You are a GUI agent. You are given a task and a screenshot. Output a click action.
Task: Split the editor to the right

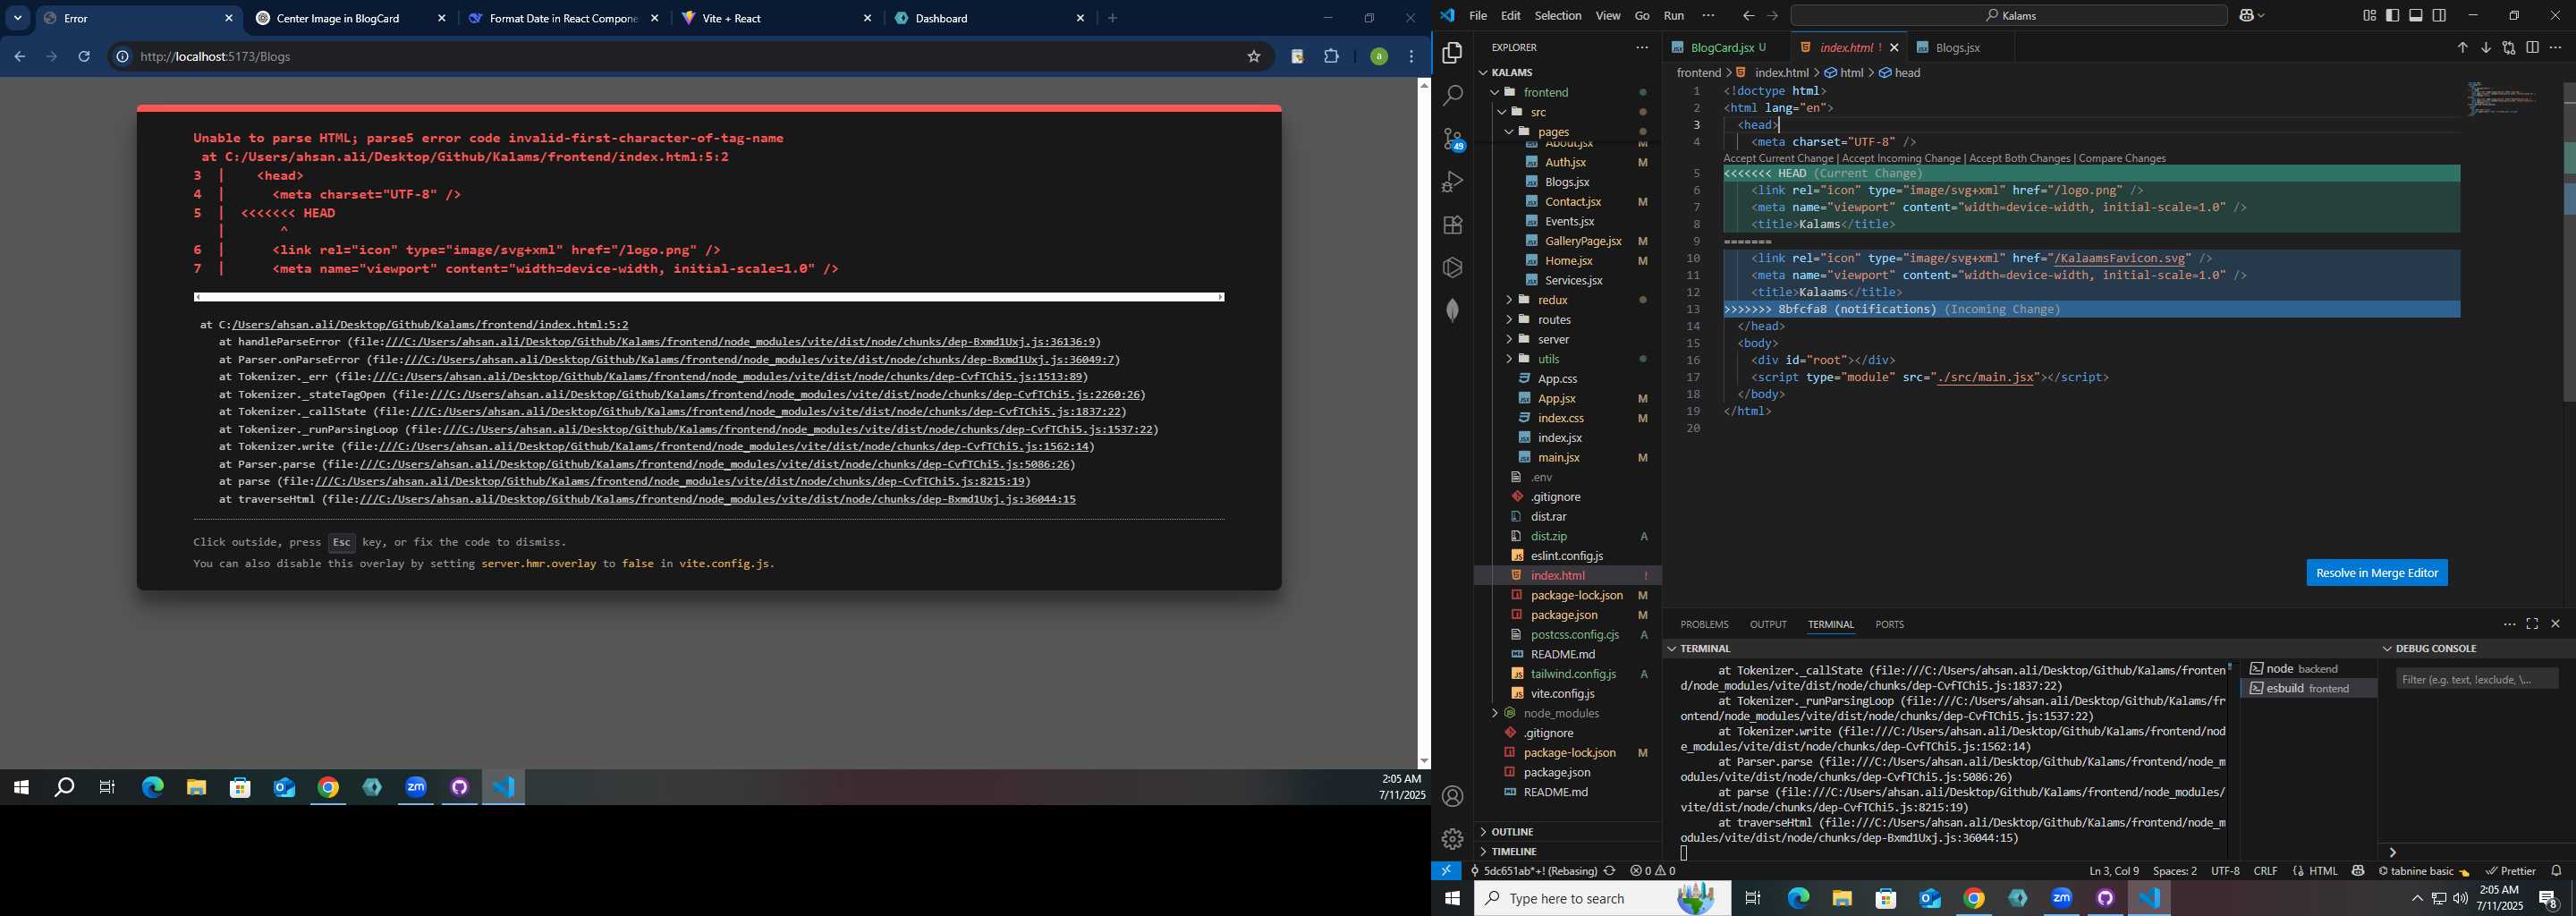[2533, 48]
